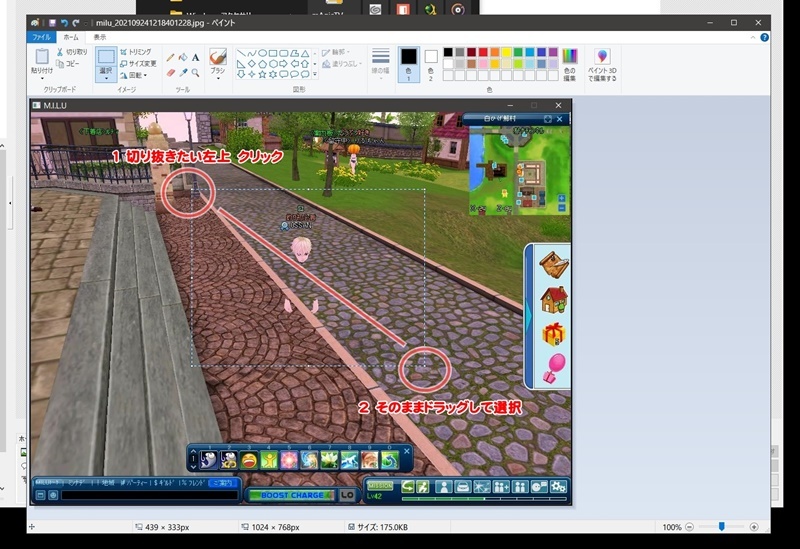Image resolution: width=800 pixels, height=549 pixels.
Task: Set Color 2 as active color
Action: [431, 62]
